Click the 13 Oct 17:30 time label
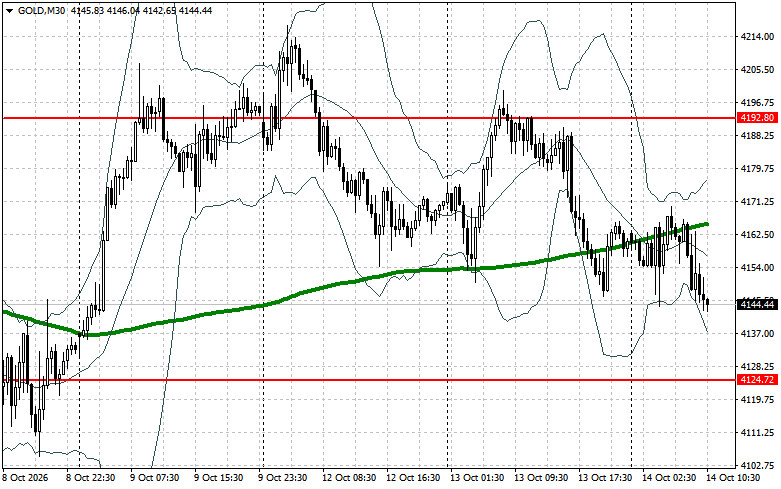781x489 pixels. coord(605,478)
